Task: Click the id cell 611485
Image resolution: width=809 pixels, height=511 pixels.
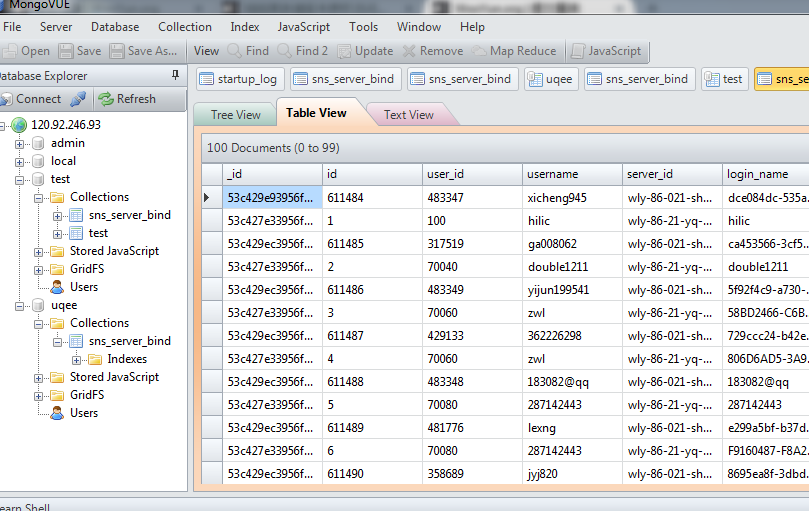Action: click(373, 244)
